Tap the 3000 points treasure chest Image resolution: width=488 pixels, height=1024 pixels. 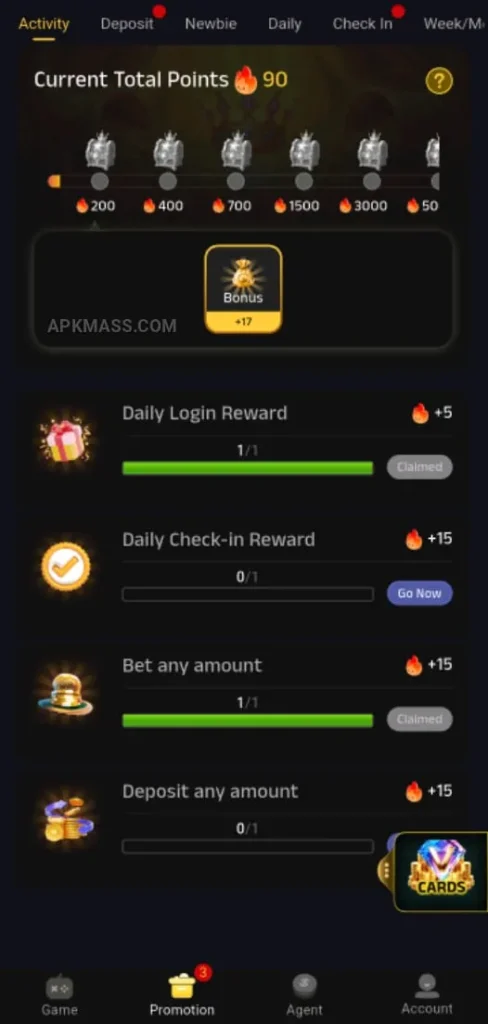[372, 150]
